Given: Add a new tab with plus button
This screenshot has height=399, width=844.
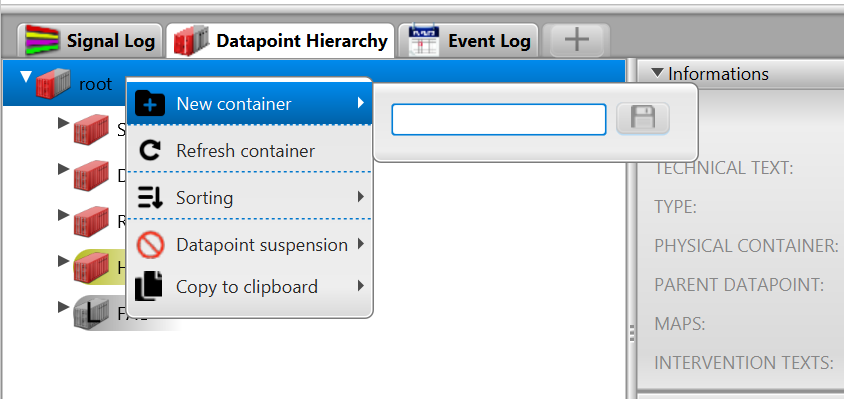Looking at the screenshot, I should point(576,40).
